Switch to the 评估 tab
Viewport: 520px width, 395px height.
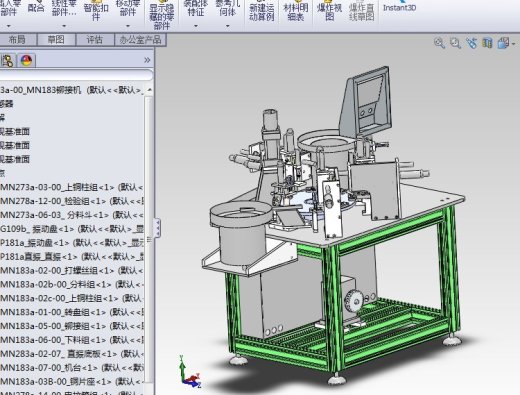[x=95, y=40]
